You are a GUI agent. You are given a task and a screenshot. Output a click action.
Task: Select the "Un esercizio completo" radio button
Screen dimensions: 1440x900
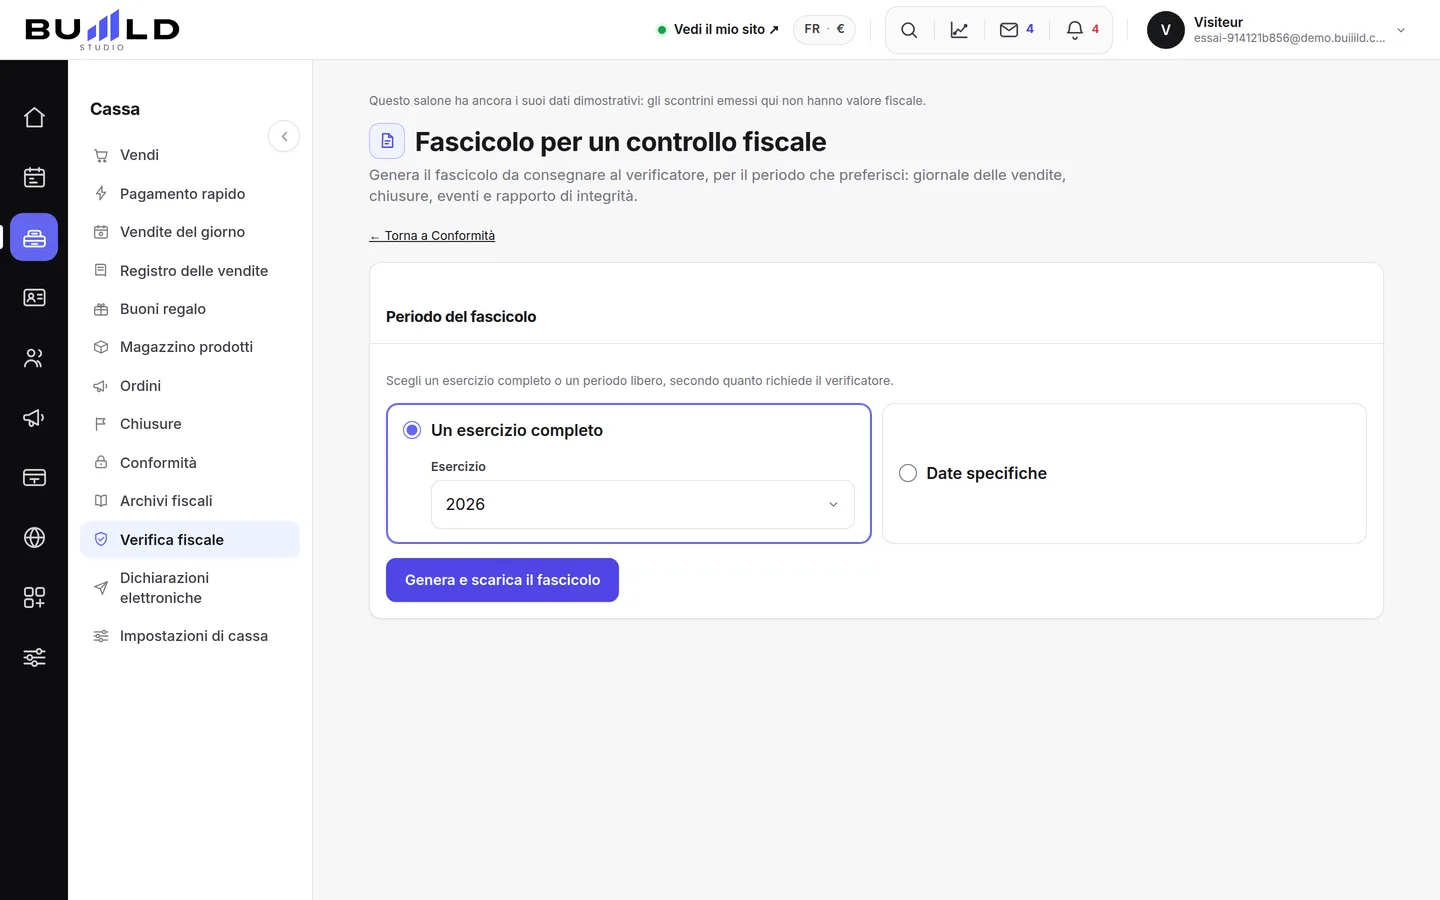pyautogui.click(x=412, y=430)
